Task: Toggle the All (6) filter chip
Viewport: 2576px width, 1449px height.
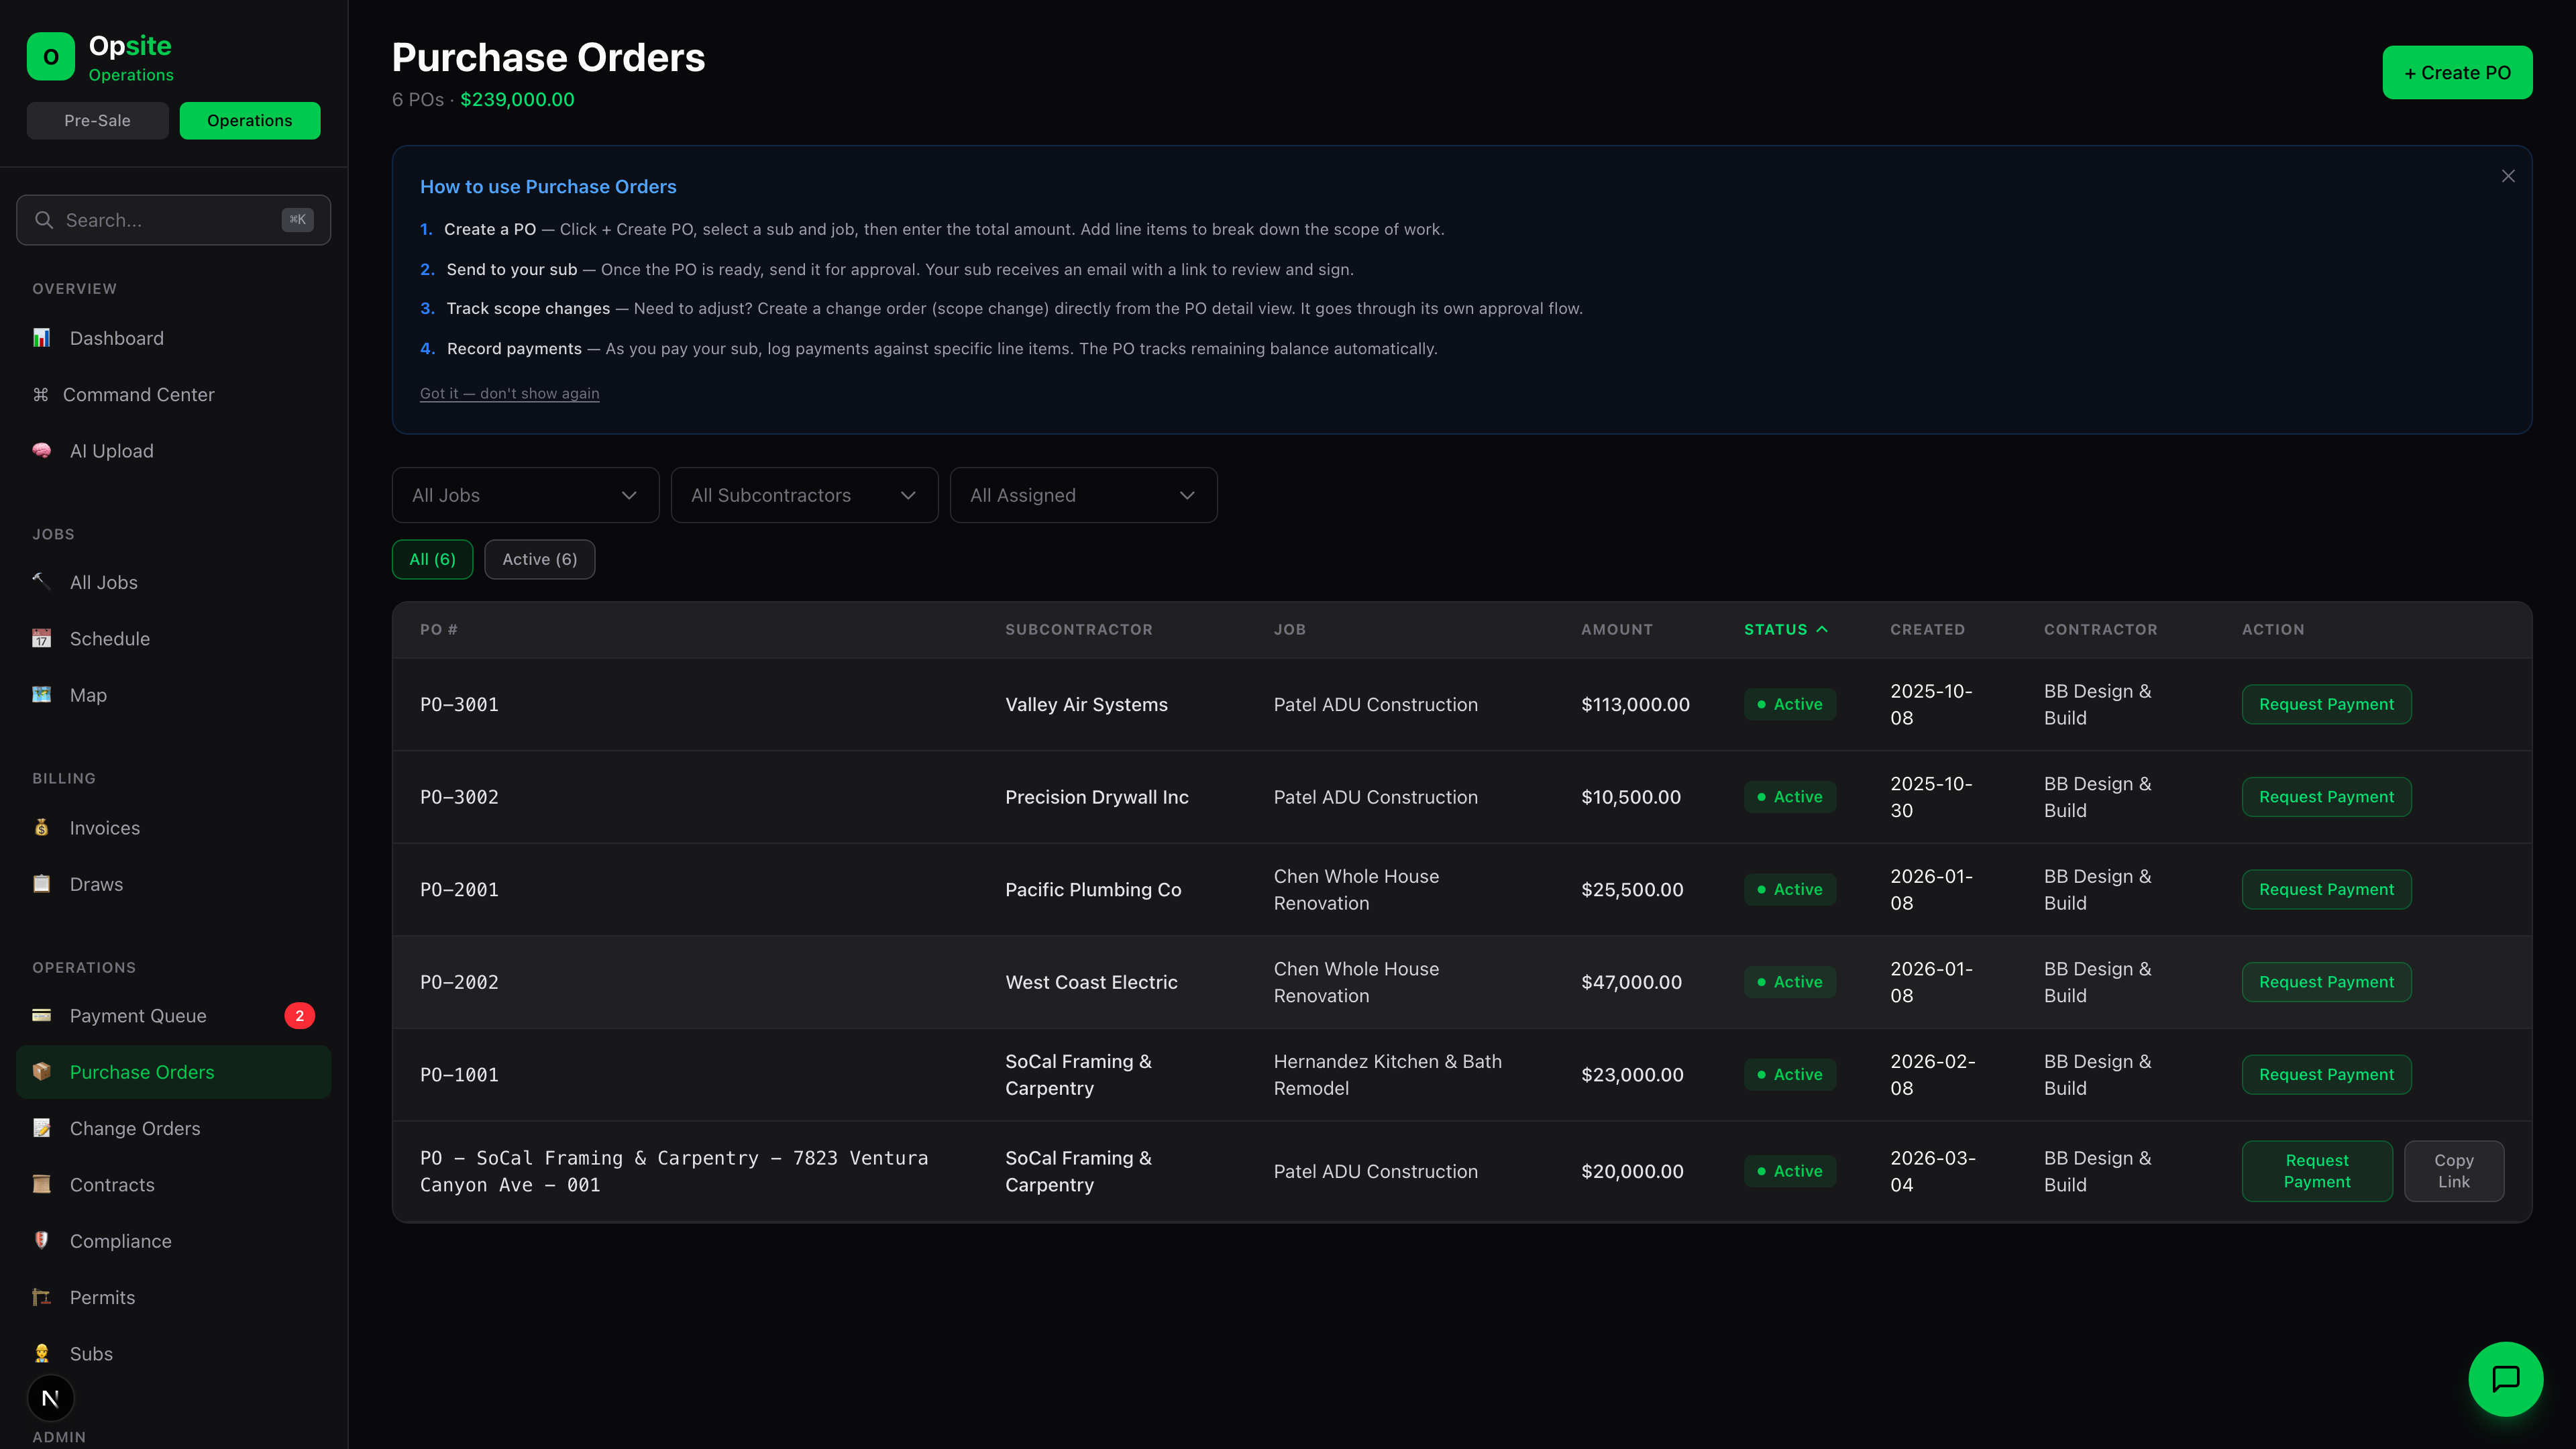Action: [x=432, y=559]
